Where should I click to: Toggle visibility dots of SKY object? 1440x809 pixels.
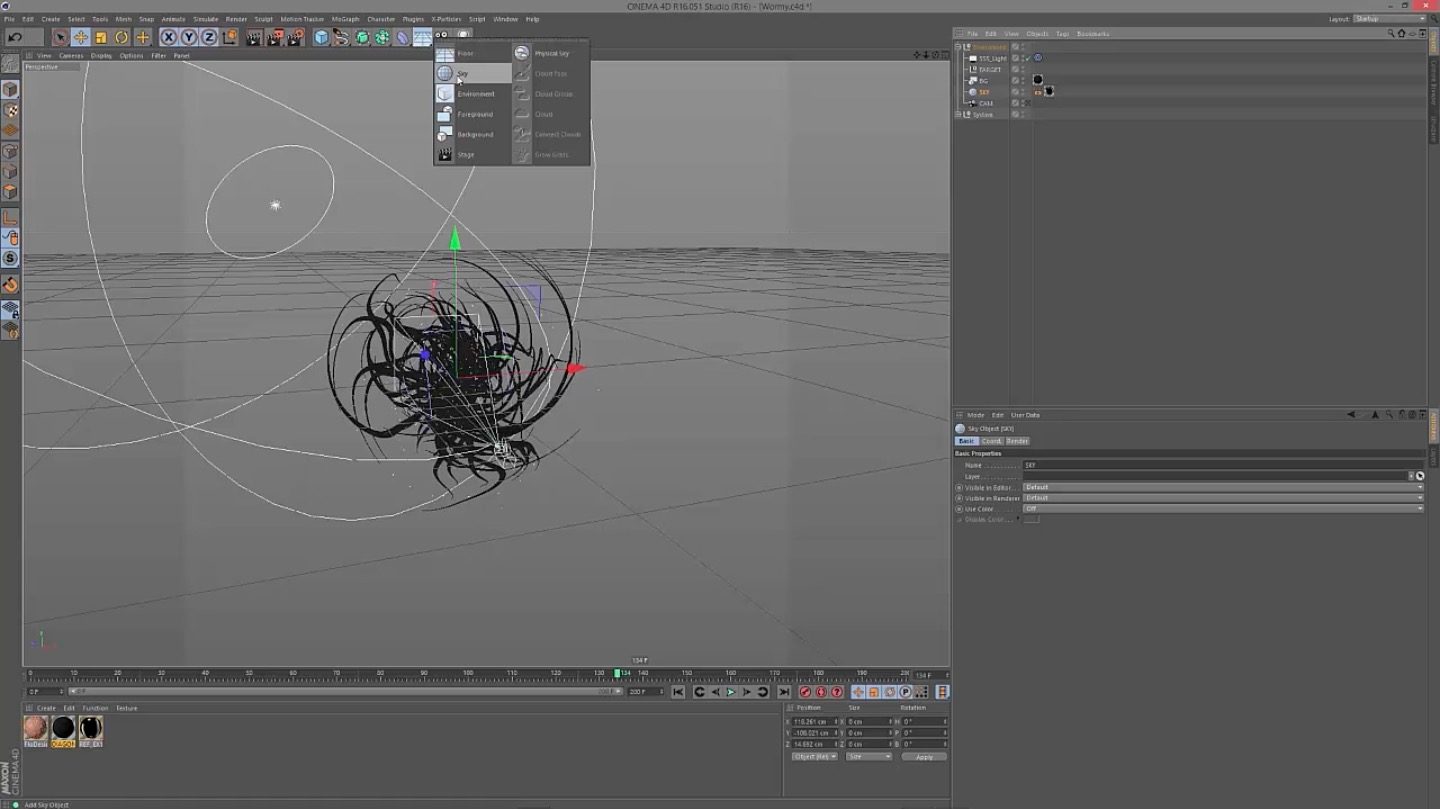pyautogui.click(x=1024, y=92)
